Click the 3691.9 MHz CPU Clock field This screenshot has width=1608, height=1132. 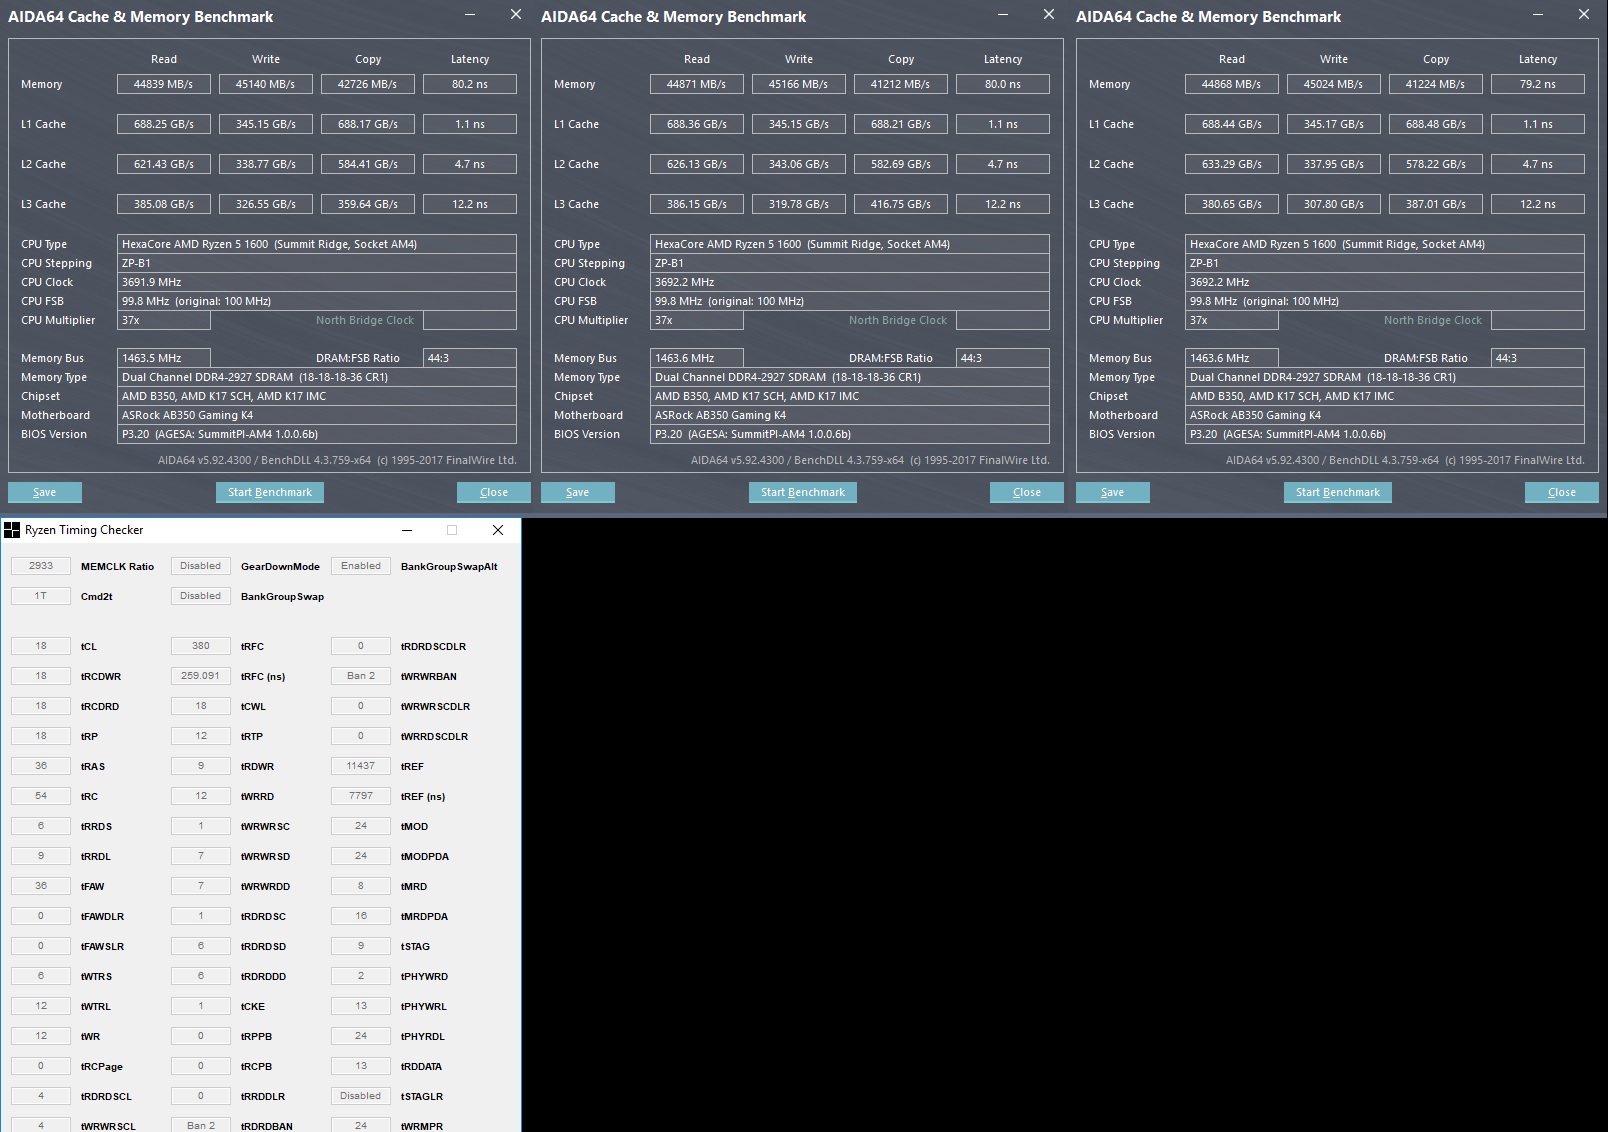317,282
